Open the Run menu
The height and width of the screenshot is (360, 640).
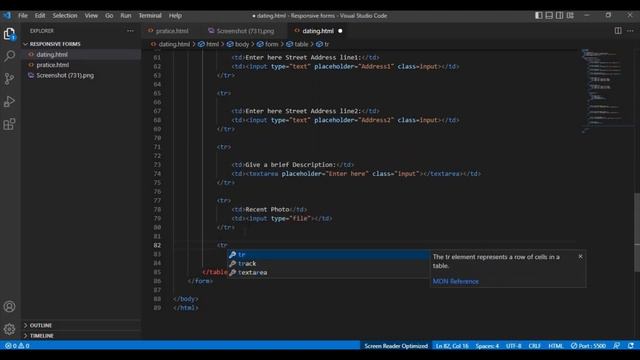coord(126,16)
